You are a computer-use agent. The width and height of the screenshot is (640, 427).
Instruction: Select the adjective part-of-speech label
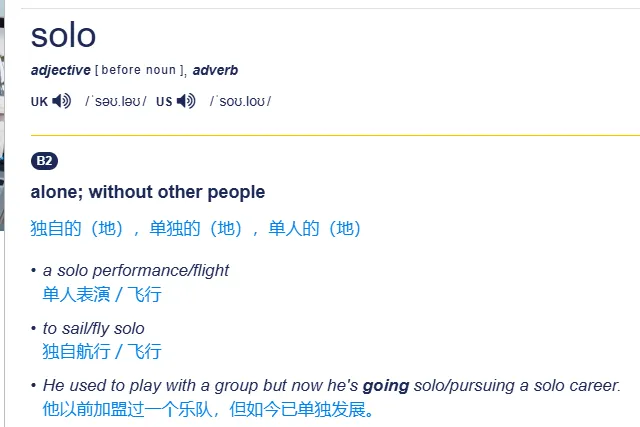coord(61,70)
